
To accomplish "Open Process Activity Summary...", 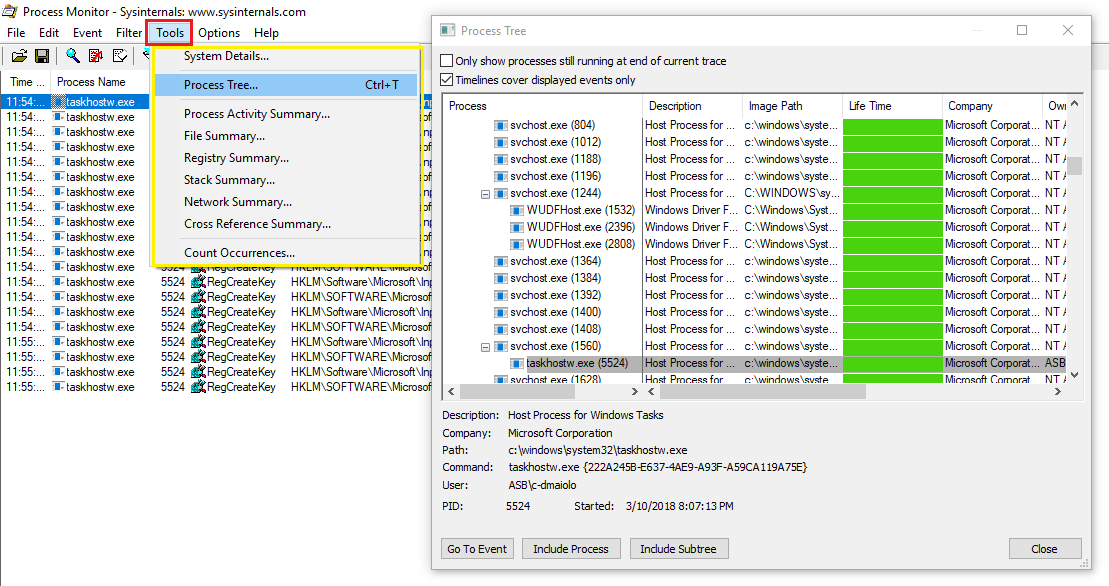I will (x=286, y=114).
